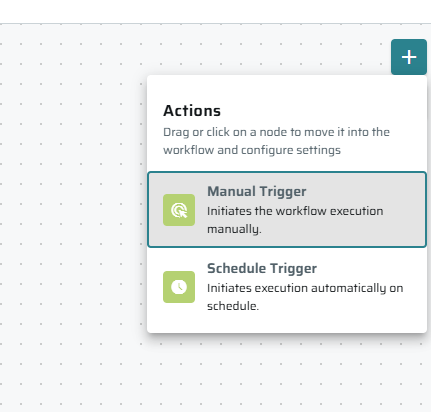Click 'Initiates execution automatically on schedule' description

point(305,297)
